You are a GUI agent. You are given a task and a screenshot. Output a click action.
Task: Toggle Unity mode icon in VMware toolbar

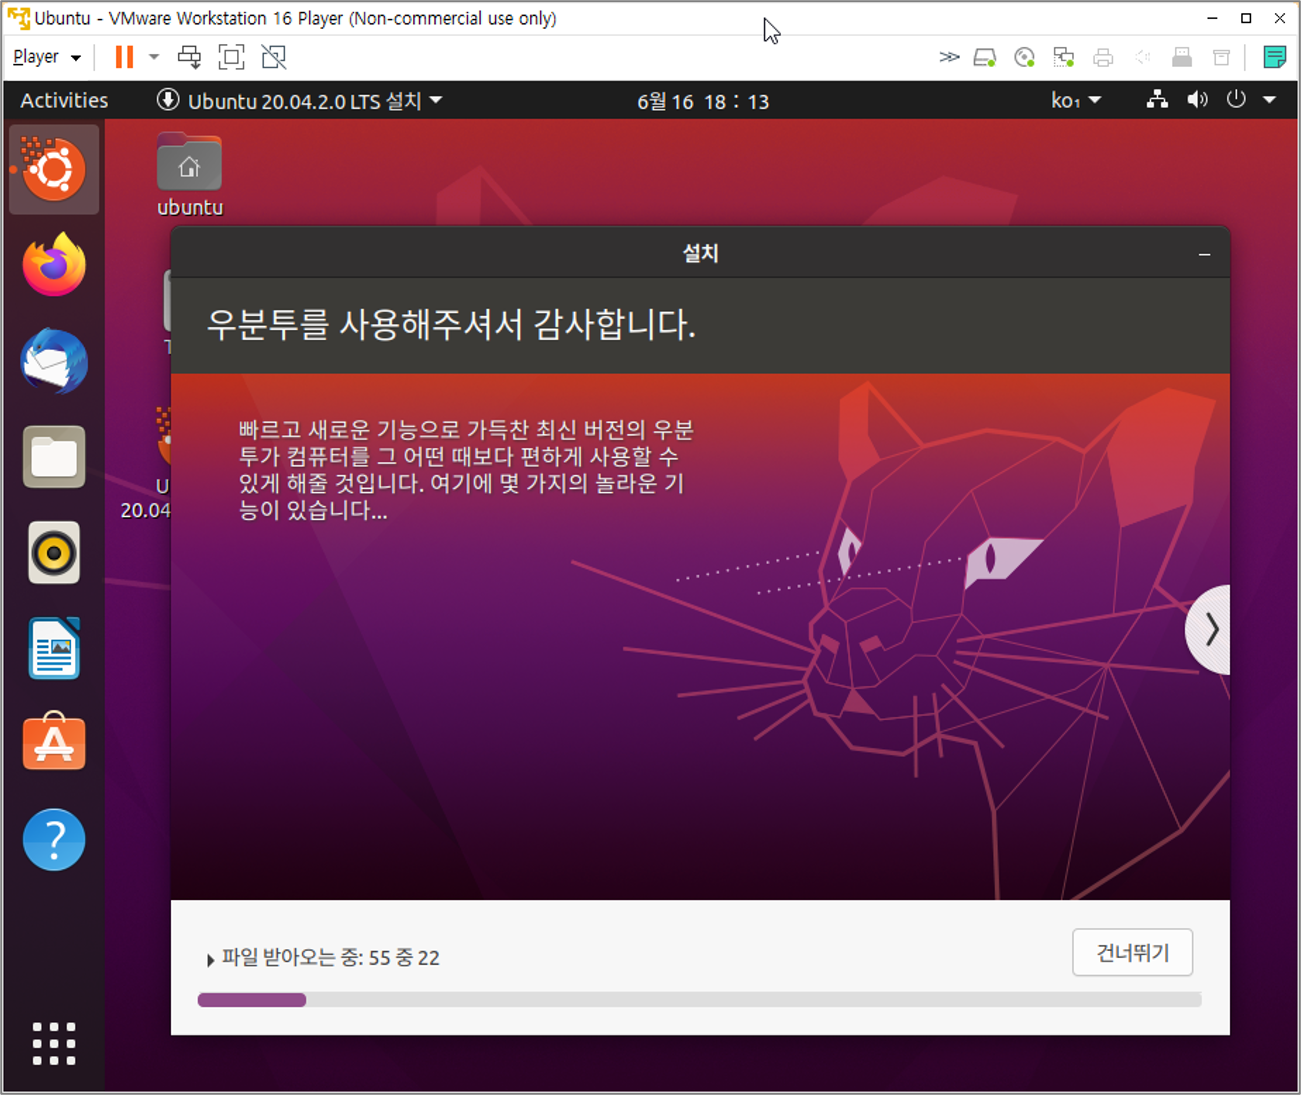[x=273, y=57]
